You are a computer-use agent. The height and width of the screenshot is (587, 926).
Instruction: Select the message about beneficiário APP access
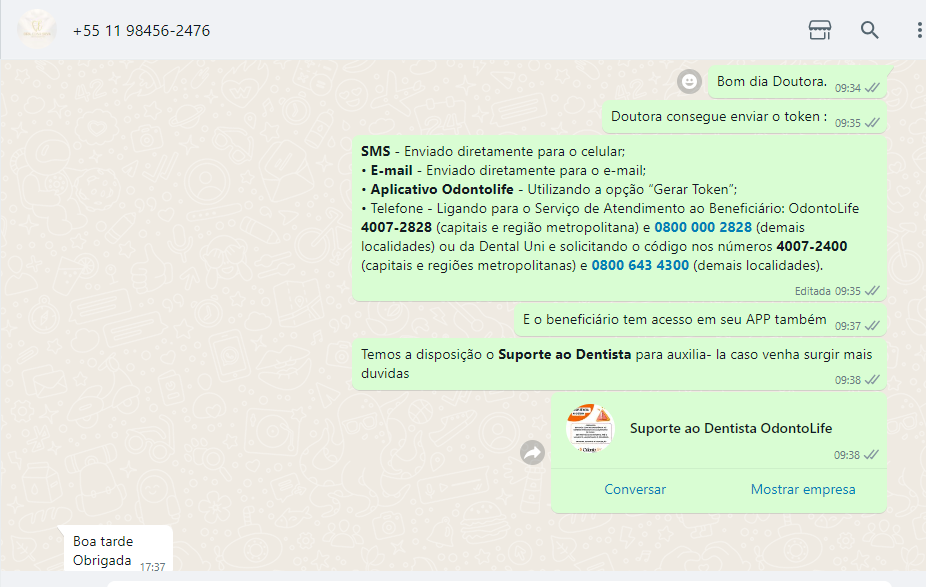[700, 319]
